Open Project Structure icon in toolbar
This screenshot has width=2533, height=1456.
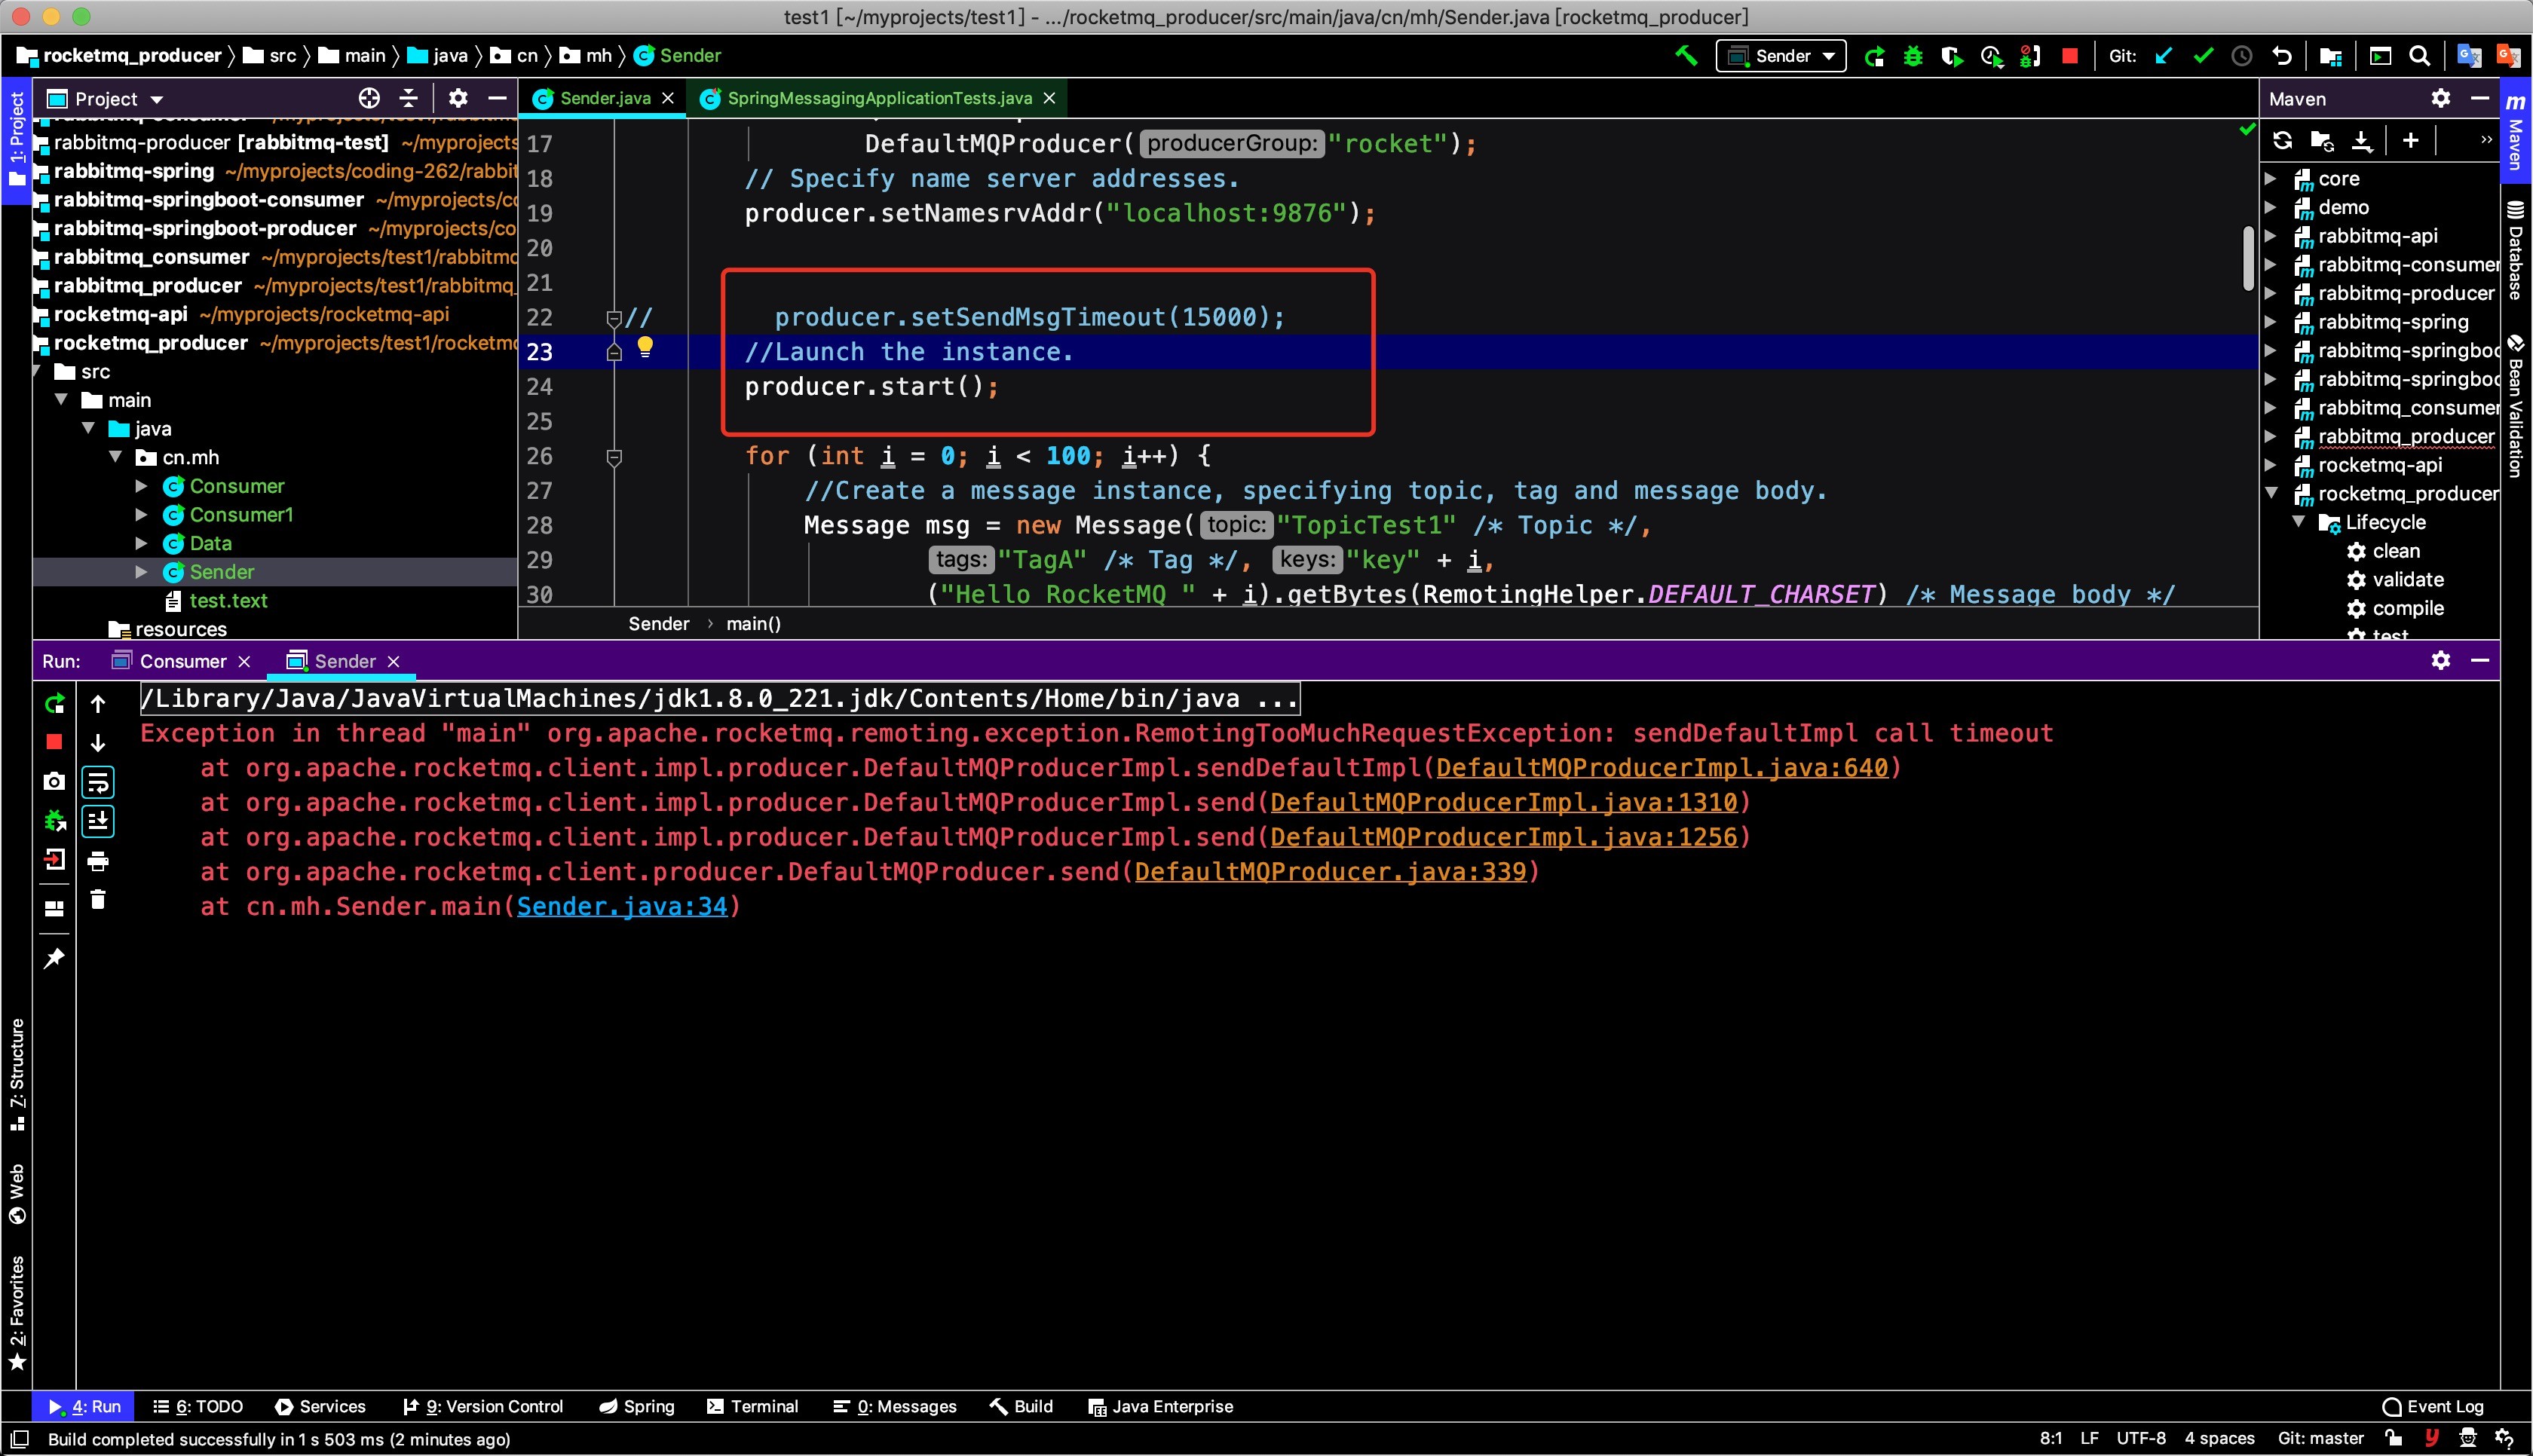2330,56
